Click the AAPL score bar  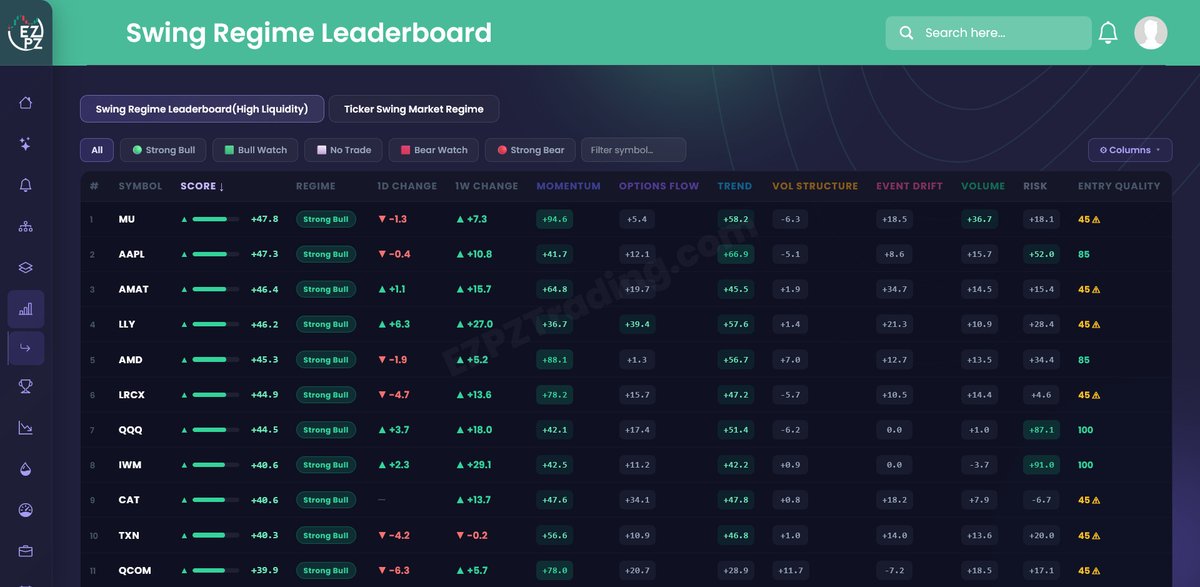[216, 254]
